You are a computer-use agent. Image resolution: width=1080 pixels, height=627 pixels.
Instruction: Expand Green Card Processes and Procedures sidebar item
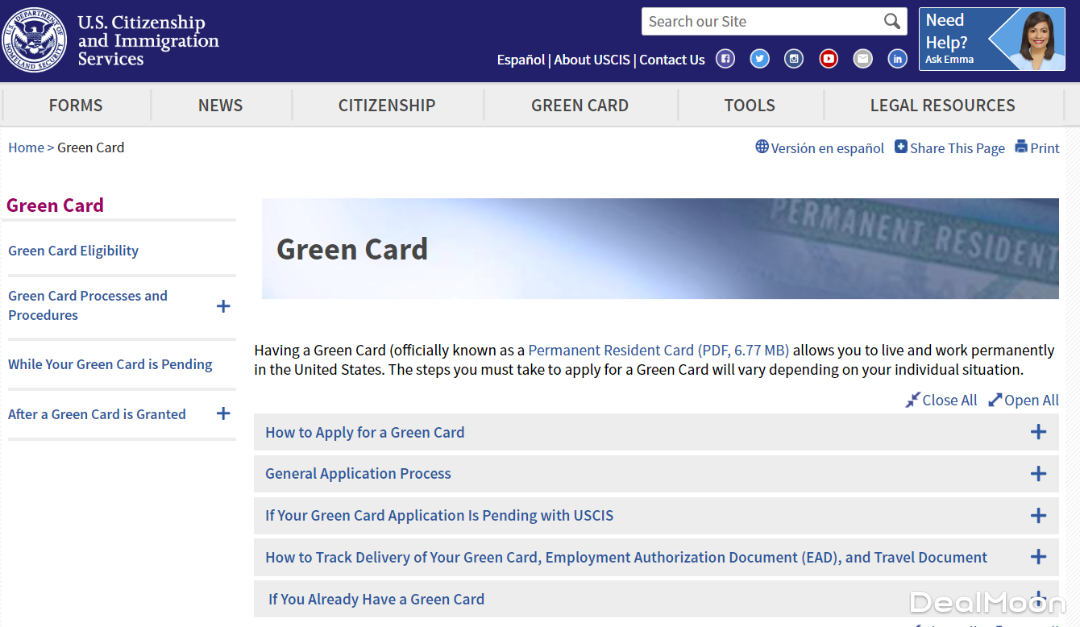point(223,306)
